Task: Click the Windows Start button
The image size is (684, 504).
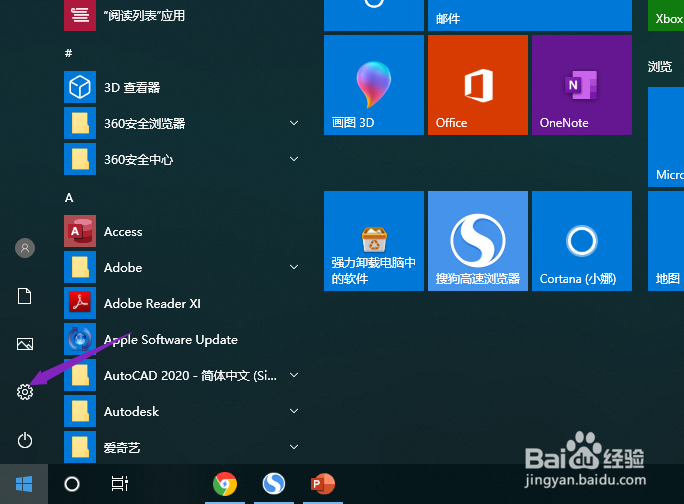Action: tap(24, 484)
